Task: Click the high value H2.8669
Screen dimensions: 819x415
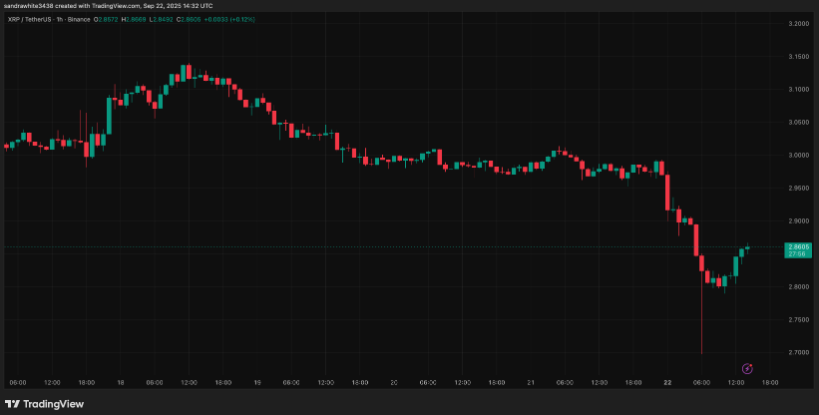Action: click(x=133, y=19)
